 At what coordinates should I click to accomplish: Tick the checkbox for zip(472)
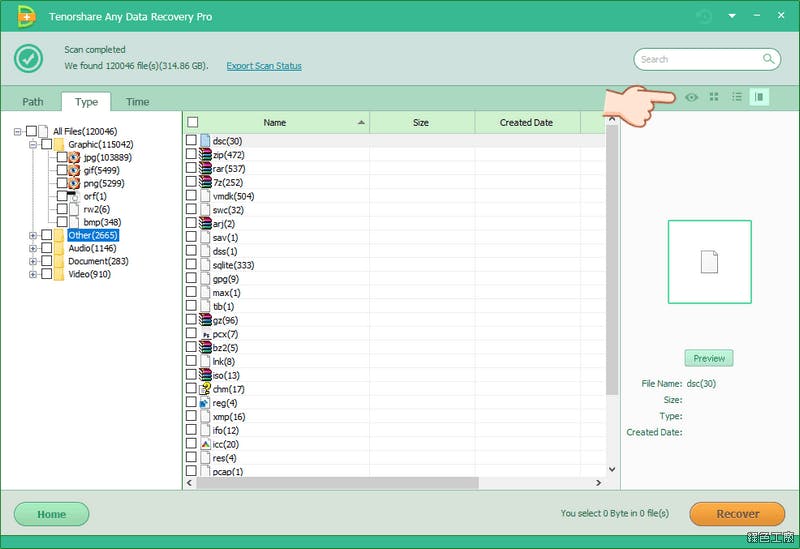191,154
